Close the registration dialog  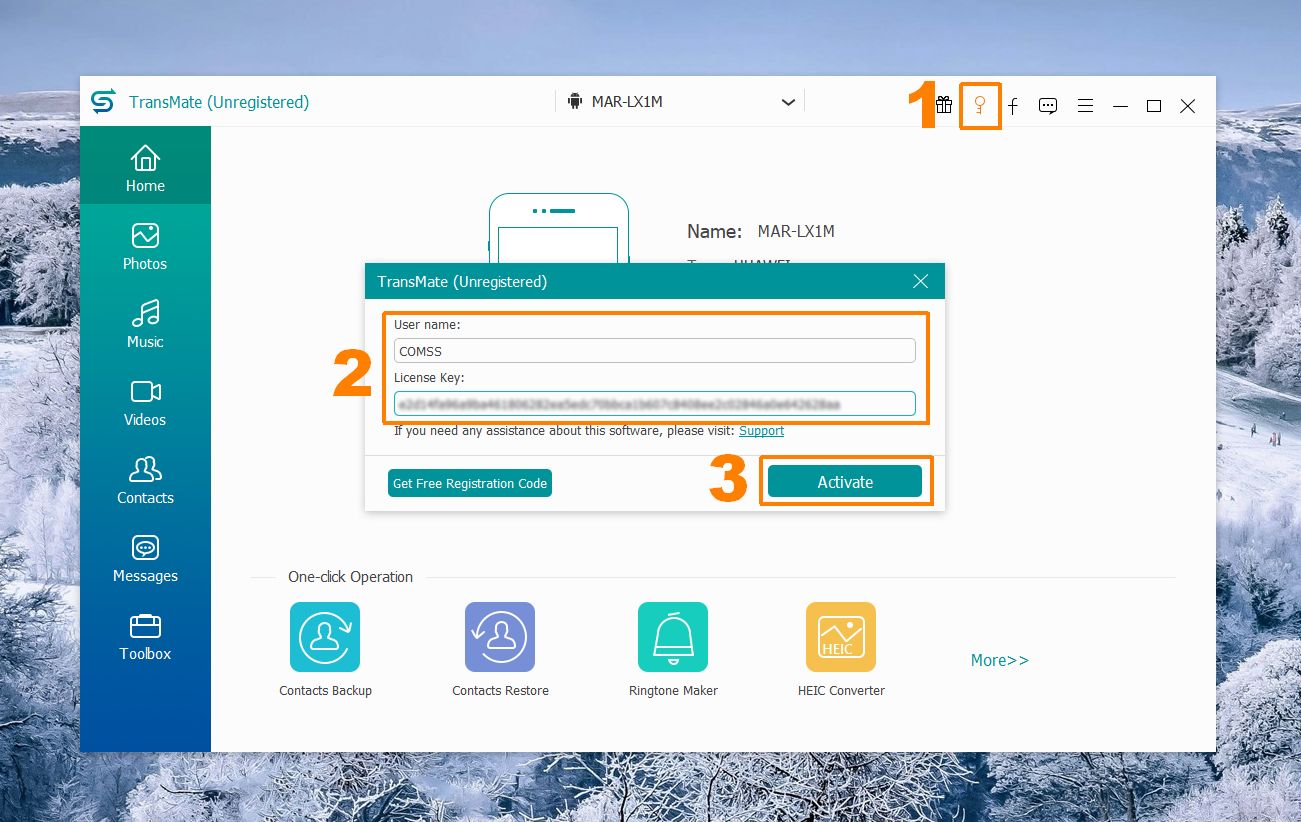pos(921,282)
